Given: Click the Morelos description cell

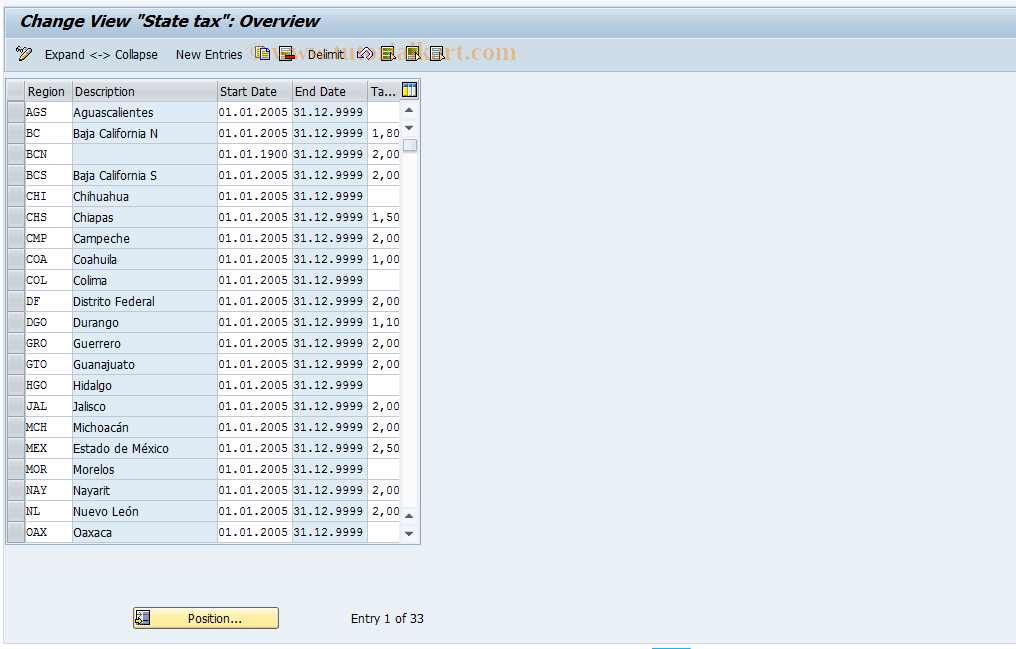Looking at the screenshot, I should [144, 470].
